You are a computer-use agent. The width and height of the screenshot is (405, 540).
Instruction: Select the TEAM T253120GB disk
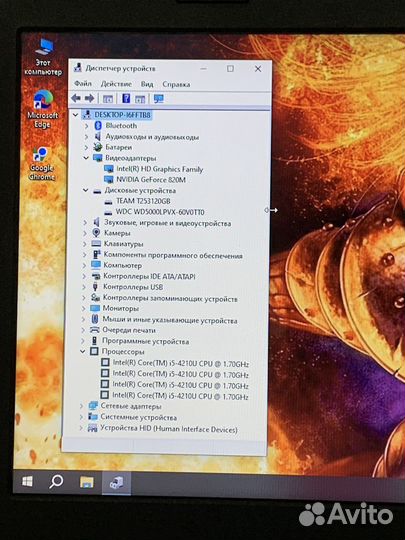click(143, 201)
